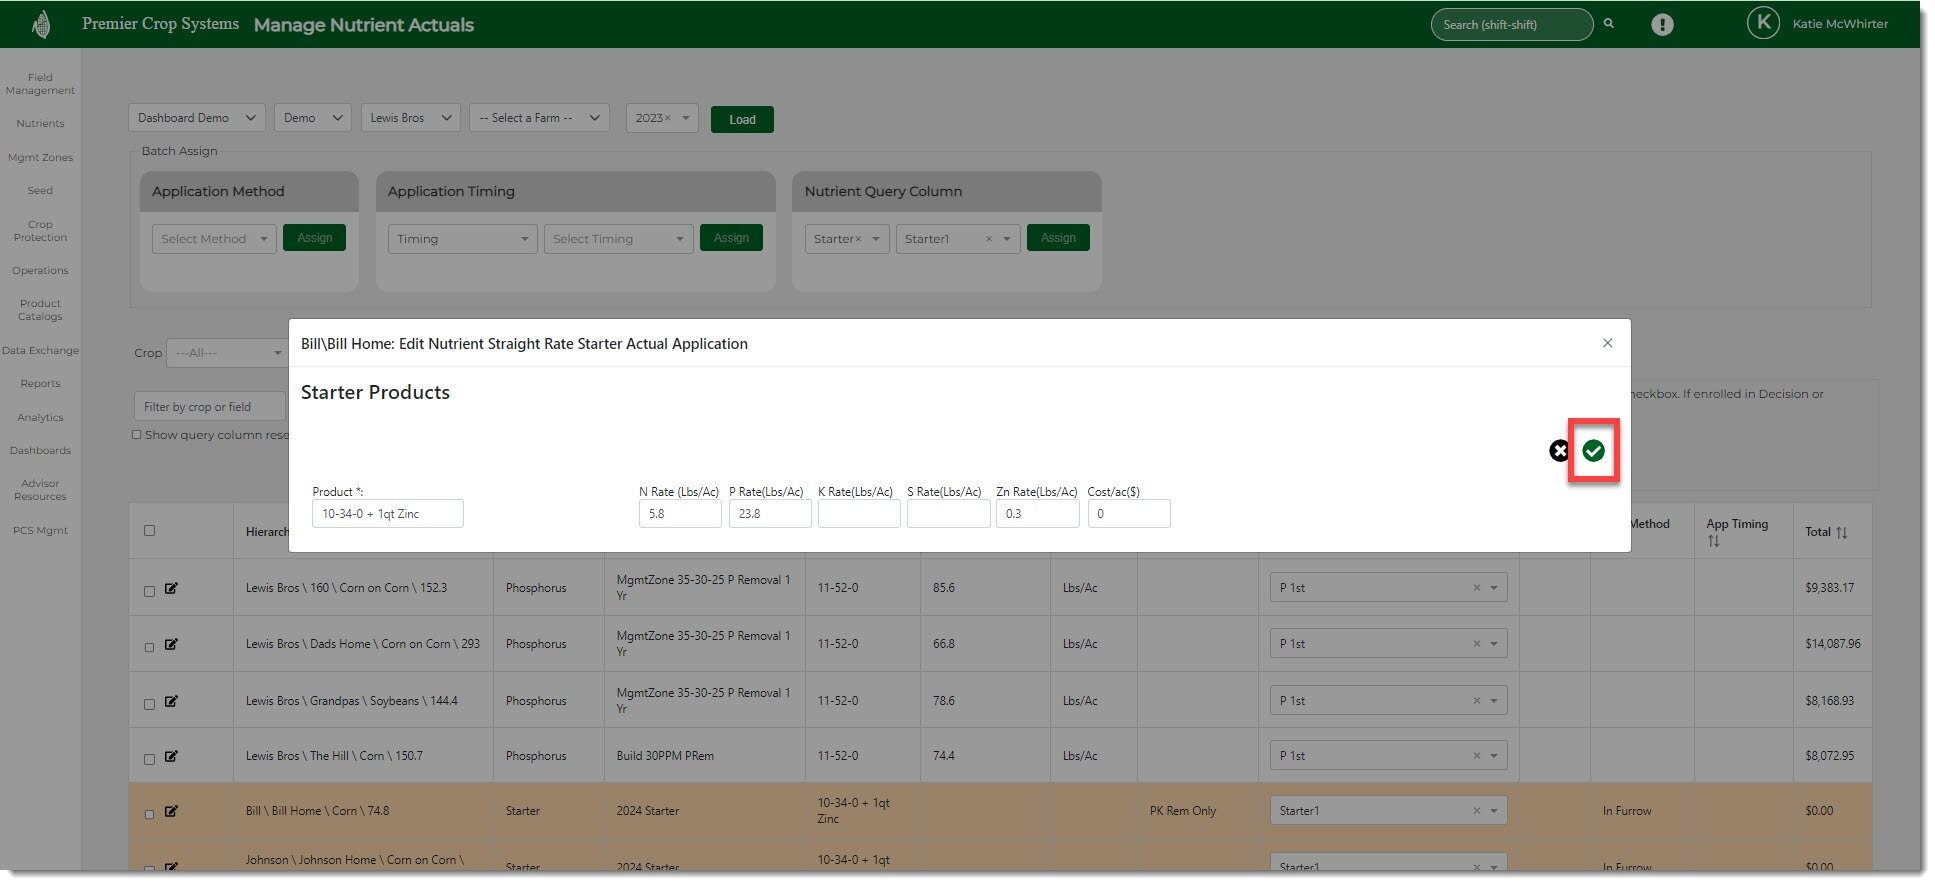
Task: Open the Select Method dropdown
Action: point(214,239)
